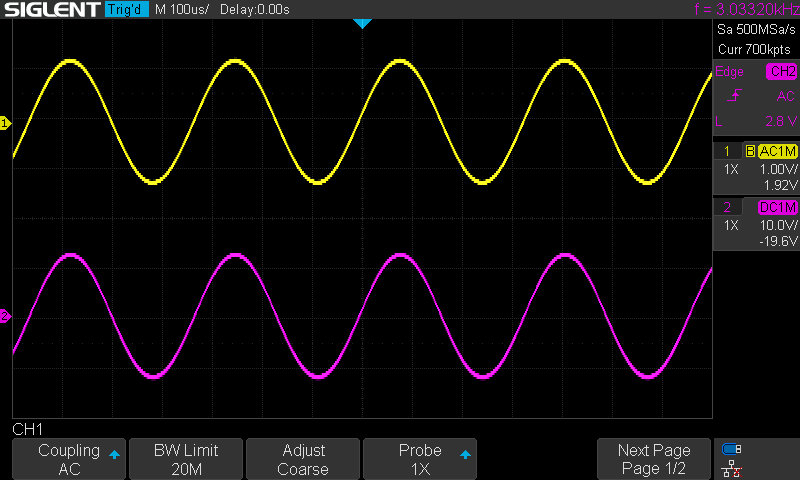
Task: Click channel 1 offset 1.92V
Action: [x=781, y=185]
